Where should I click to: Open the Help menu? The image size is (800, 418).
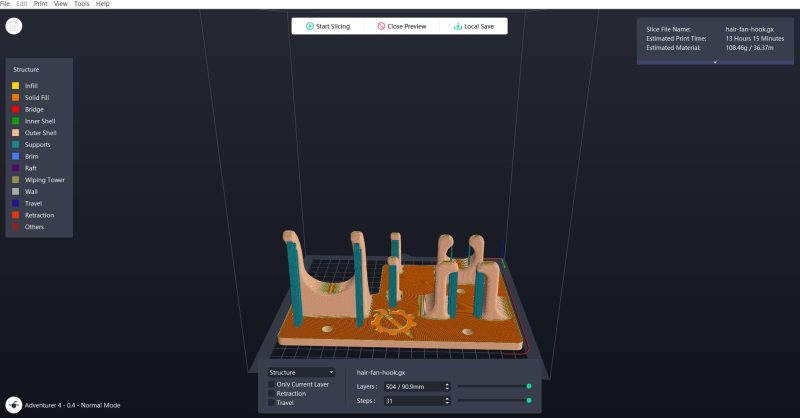[103, 4]
